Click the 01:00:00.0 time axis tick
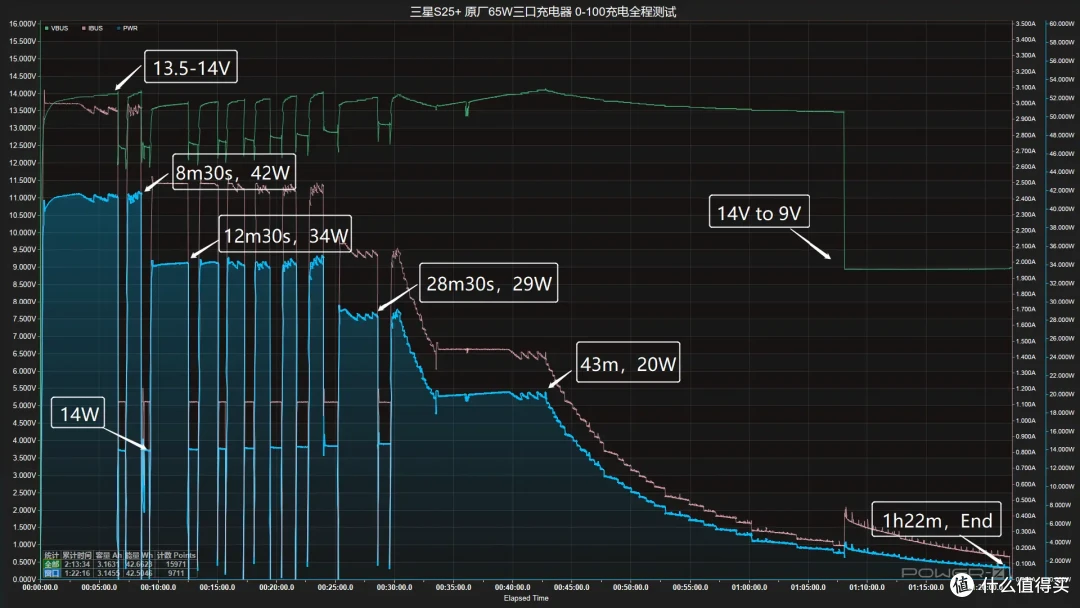This screenshot has width=1080, height=608. click(749, 587)
